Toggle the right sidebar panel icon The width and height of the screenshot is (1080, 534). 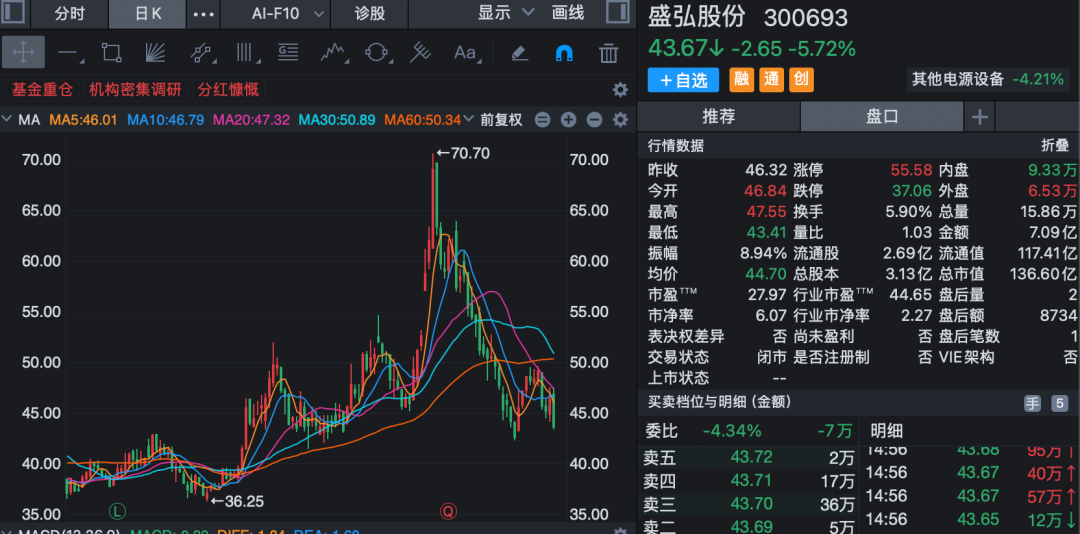pyautogui.click(x=617, y=12)
